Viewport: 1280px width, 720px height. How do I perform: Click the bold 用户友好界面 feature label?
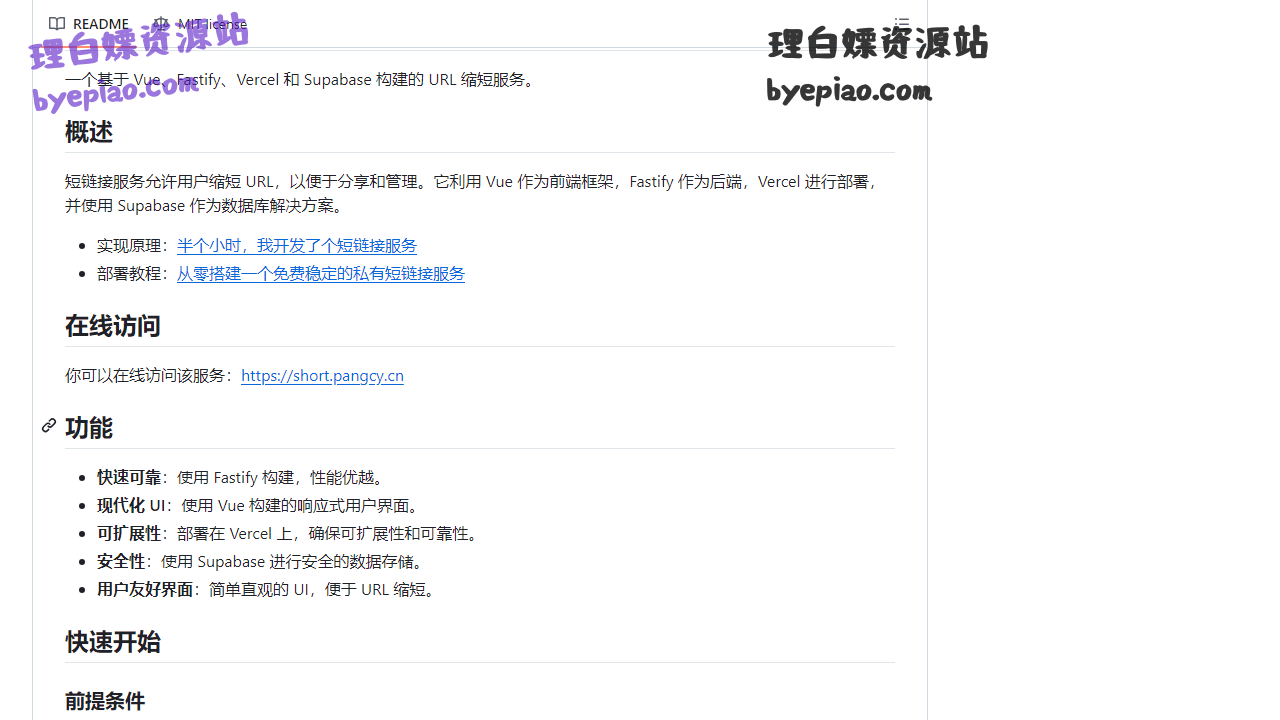145,589
